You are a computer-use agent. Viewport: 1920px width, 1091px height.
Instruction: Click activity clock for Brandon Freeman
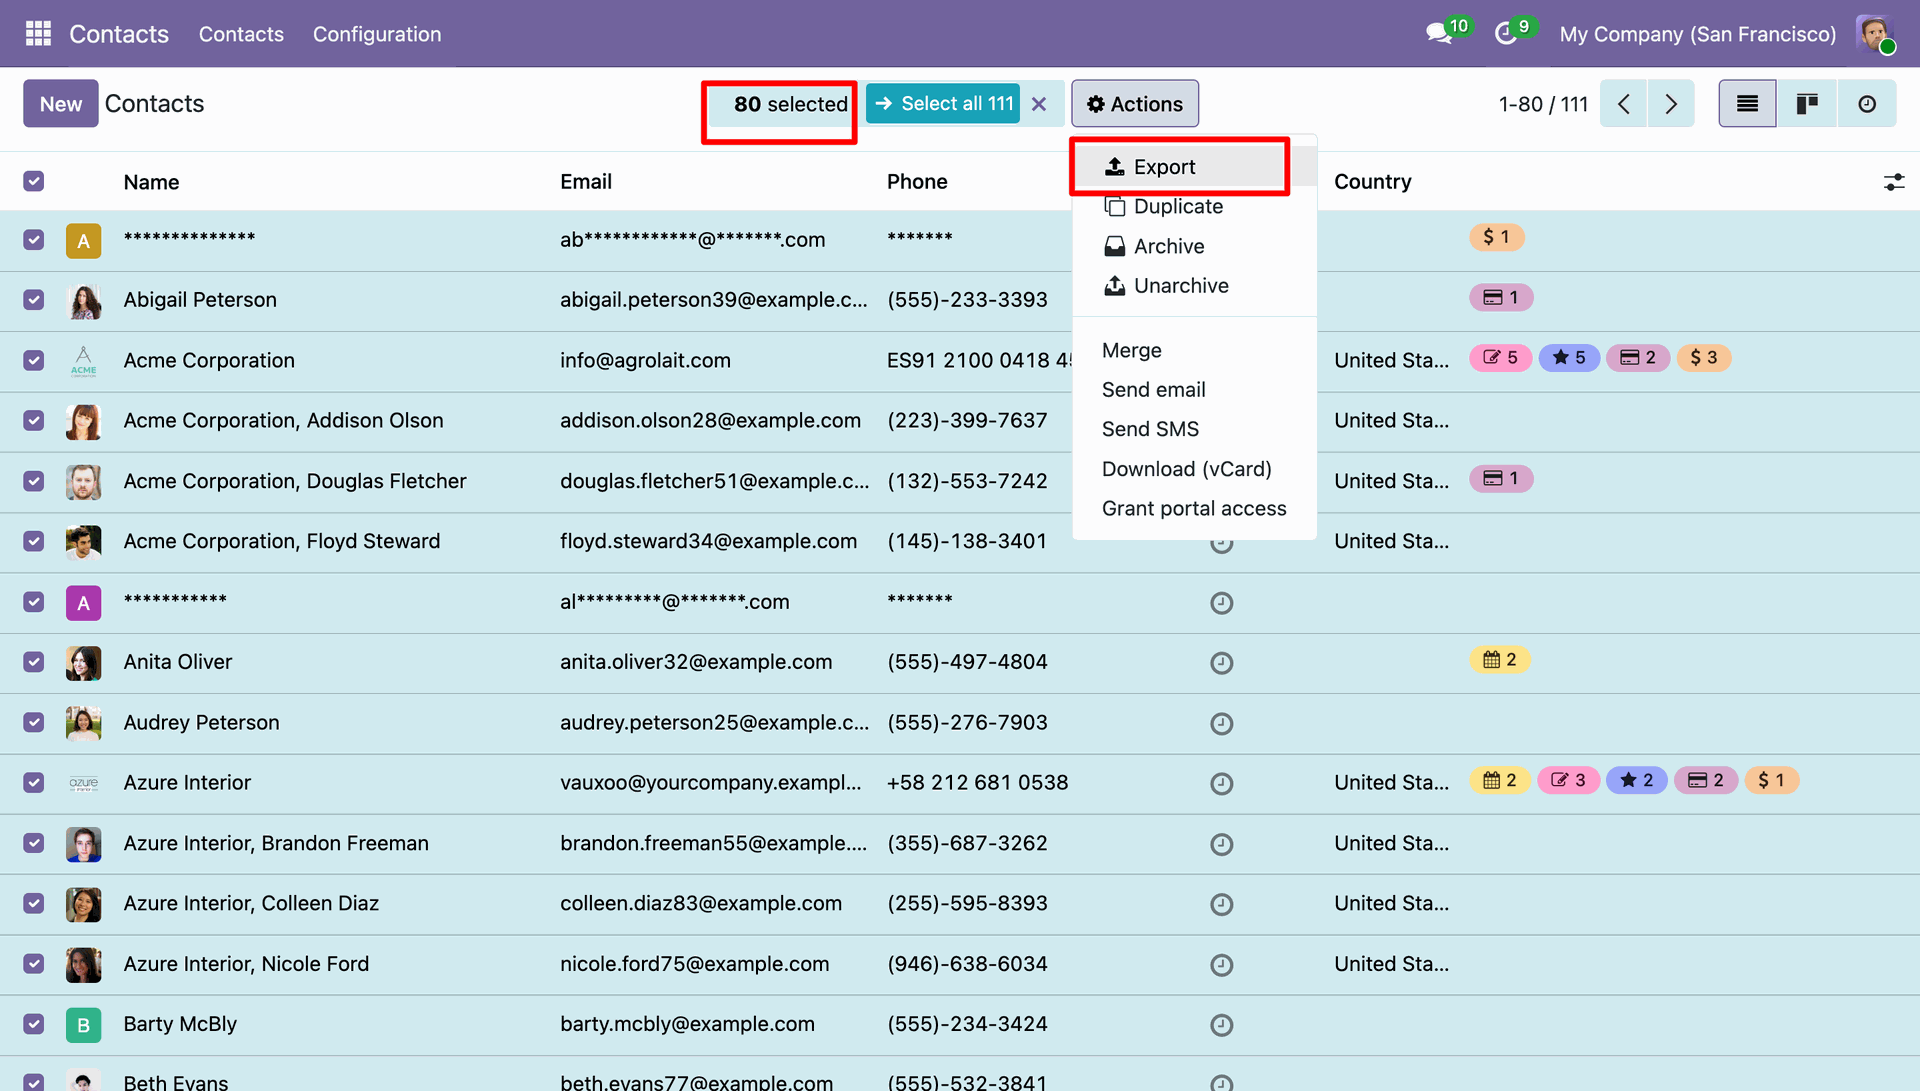(1221, 844)
